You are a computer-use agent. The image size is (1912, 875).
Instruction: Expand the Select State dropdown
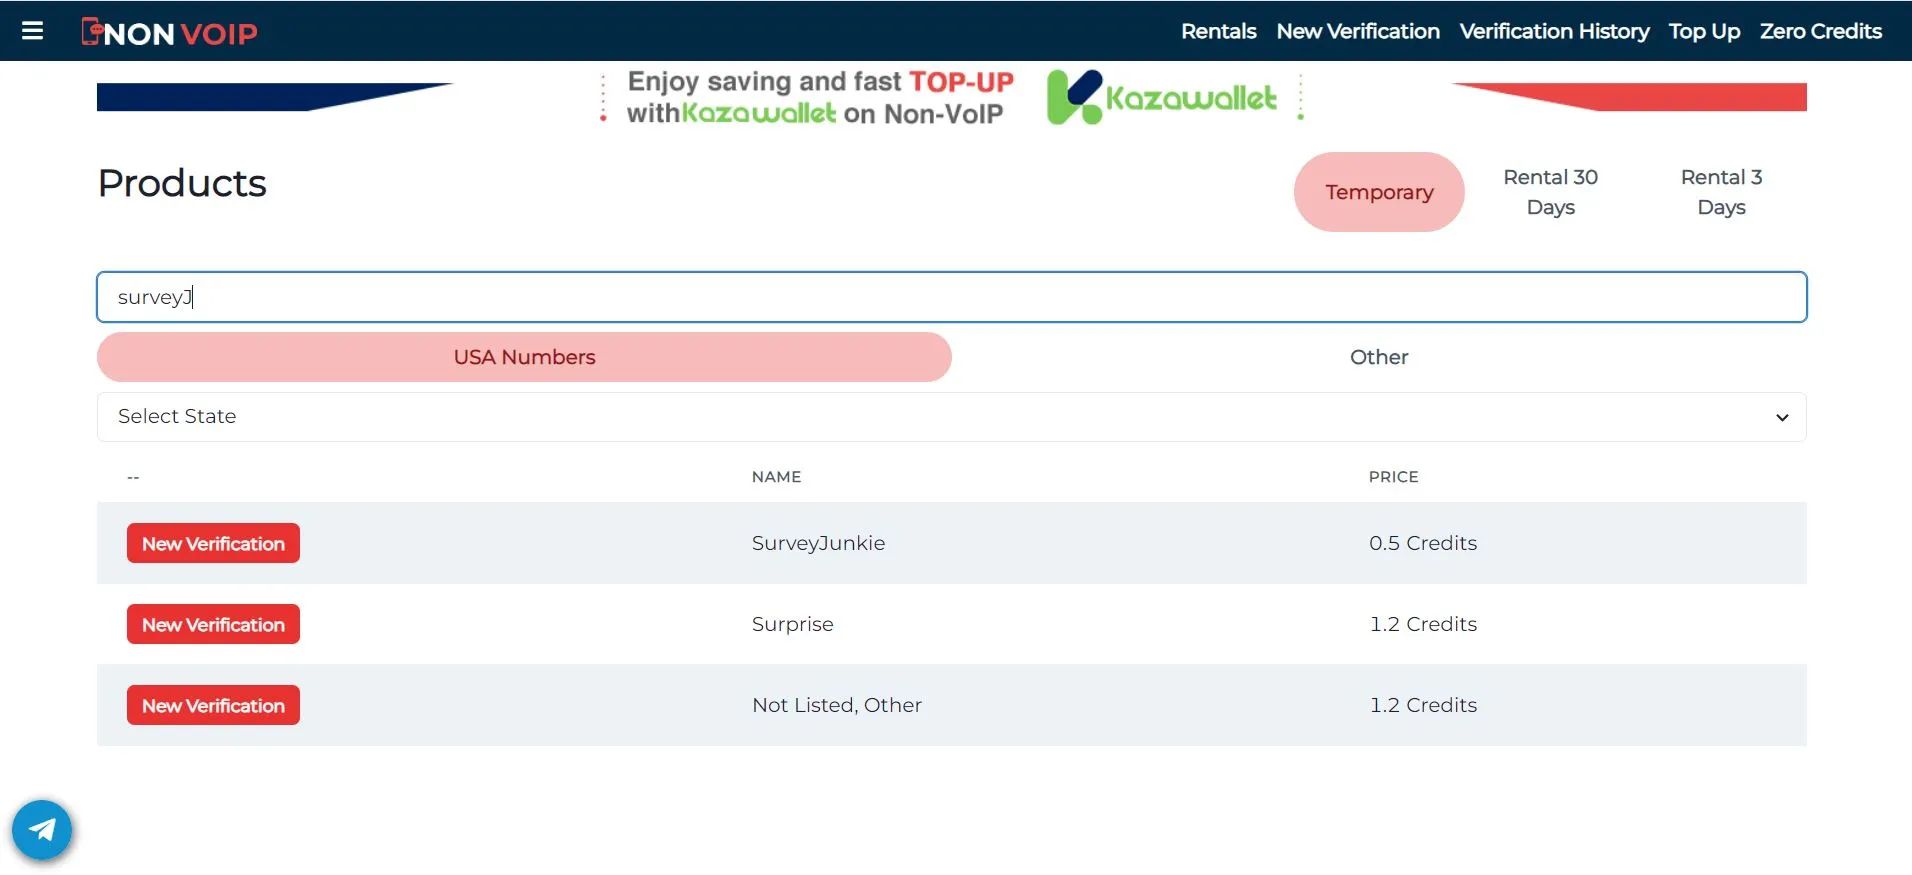pos(952,417)
